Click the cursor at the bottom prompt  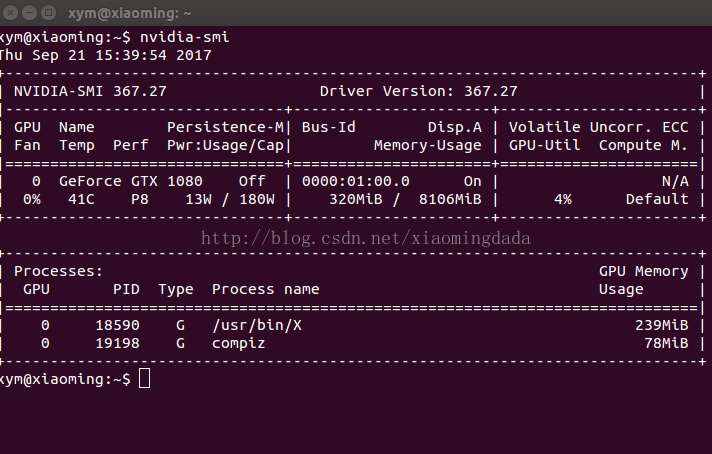pyautogui.click(x=144, y=379)
